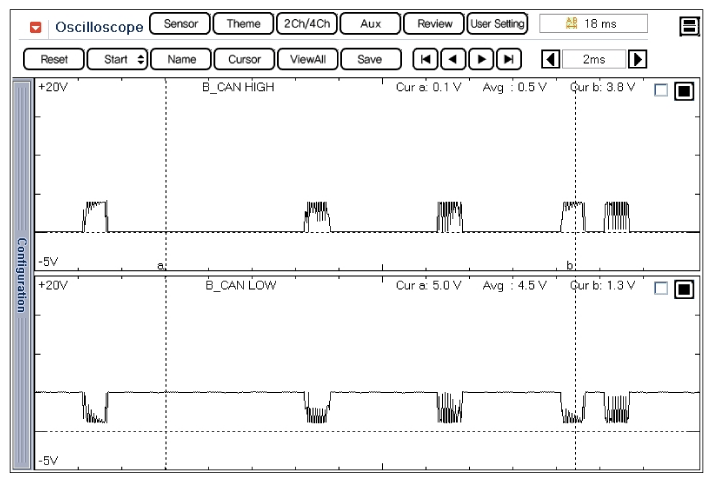Screen dimensions: 713x482
Task: Click Avg : 0.5 V reading
Action: pos(514,87)
